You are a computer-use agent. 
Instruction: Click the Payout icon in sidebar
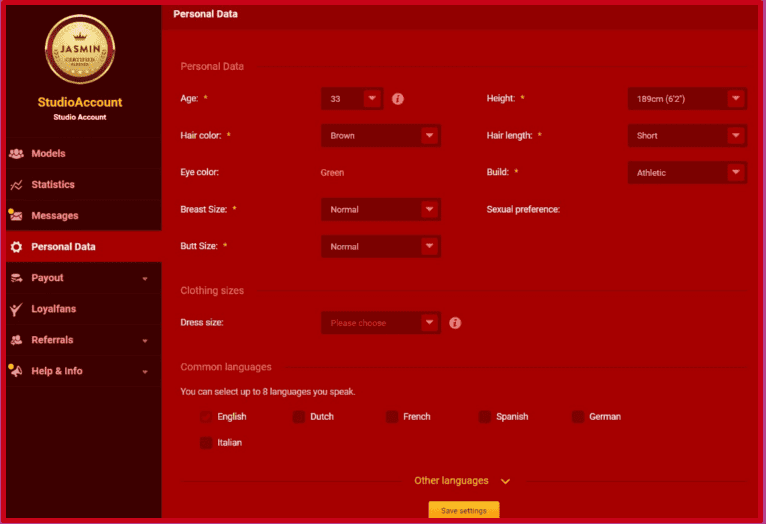16,278
